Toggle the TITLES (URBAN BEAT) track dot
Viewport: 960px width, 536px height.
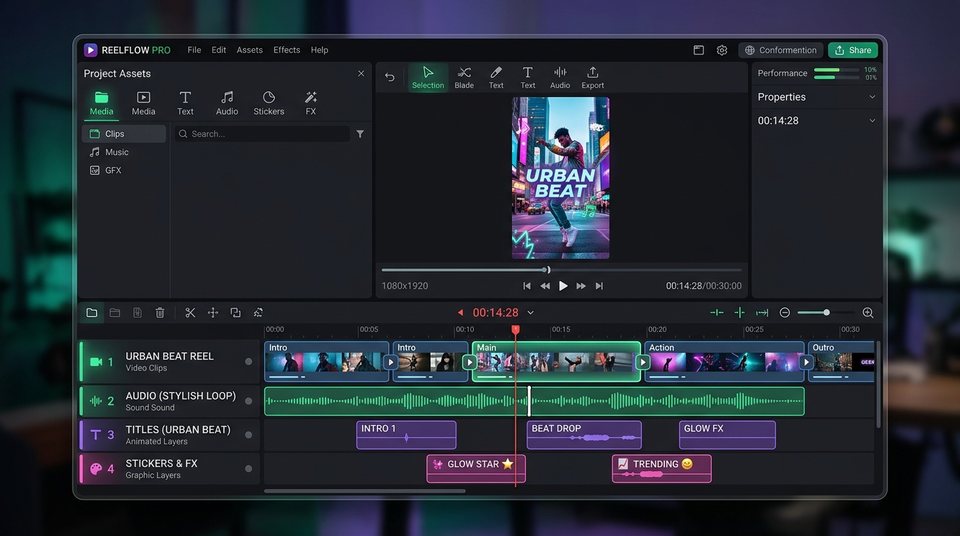pyautogui.click(x=249, y=435)
